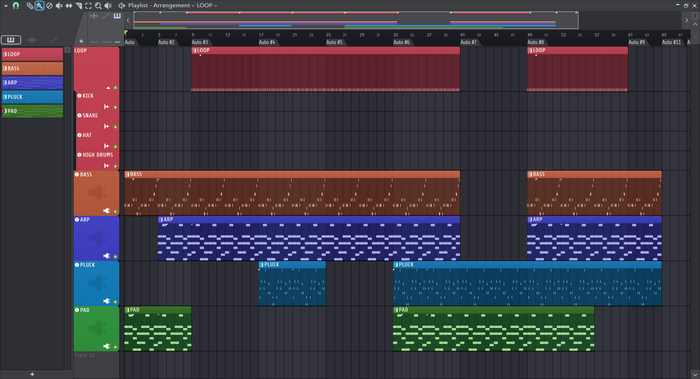Select the Delete tool
Viewport: 700px width, 379px height.
49,6
